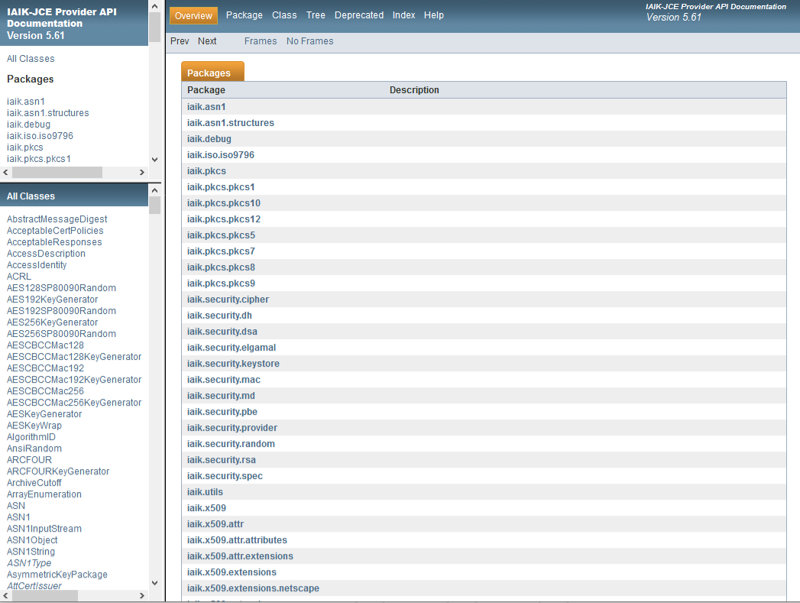Switch to No Frames view
This screenshot has height=603, width=800.
[x=310, y=41]
